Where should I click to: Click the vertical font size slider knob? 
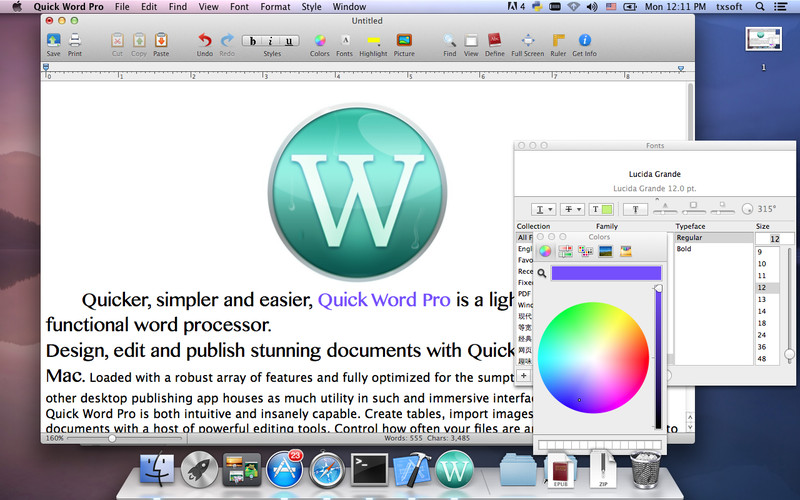pos(789,354)
